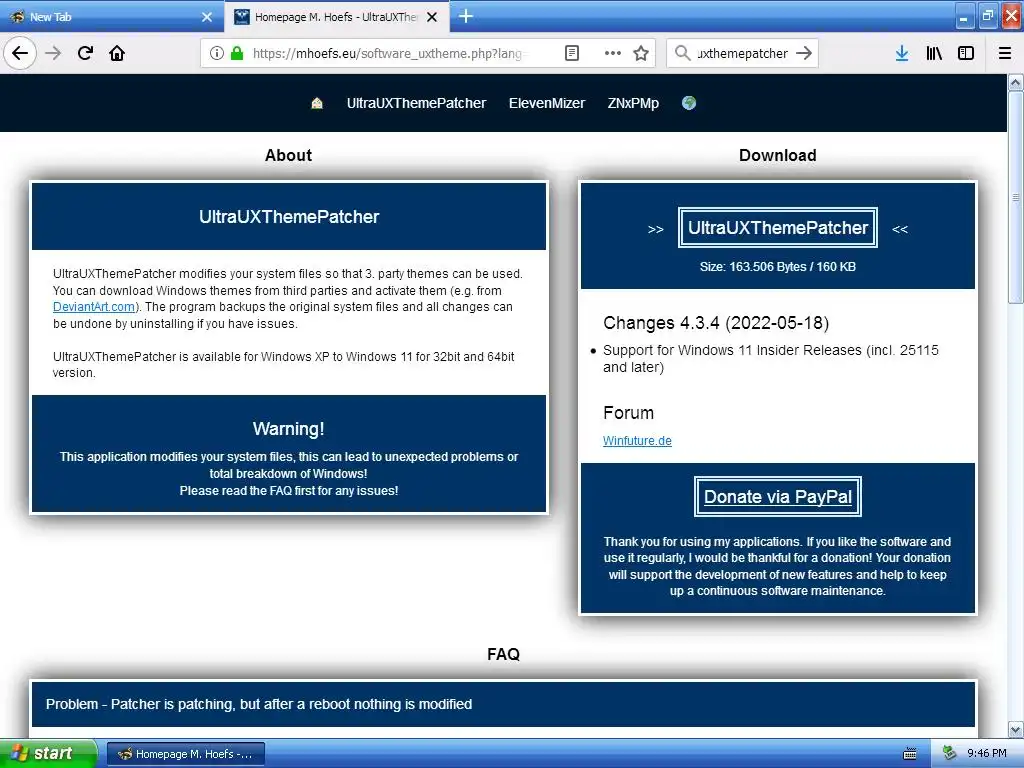Click the search magnifier icon
Image resolution: width=1024 pixels, height=768 pixels.
(682, 53)
